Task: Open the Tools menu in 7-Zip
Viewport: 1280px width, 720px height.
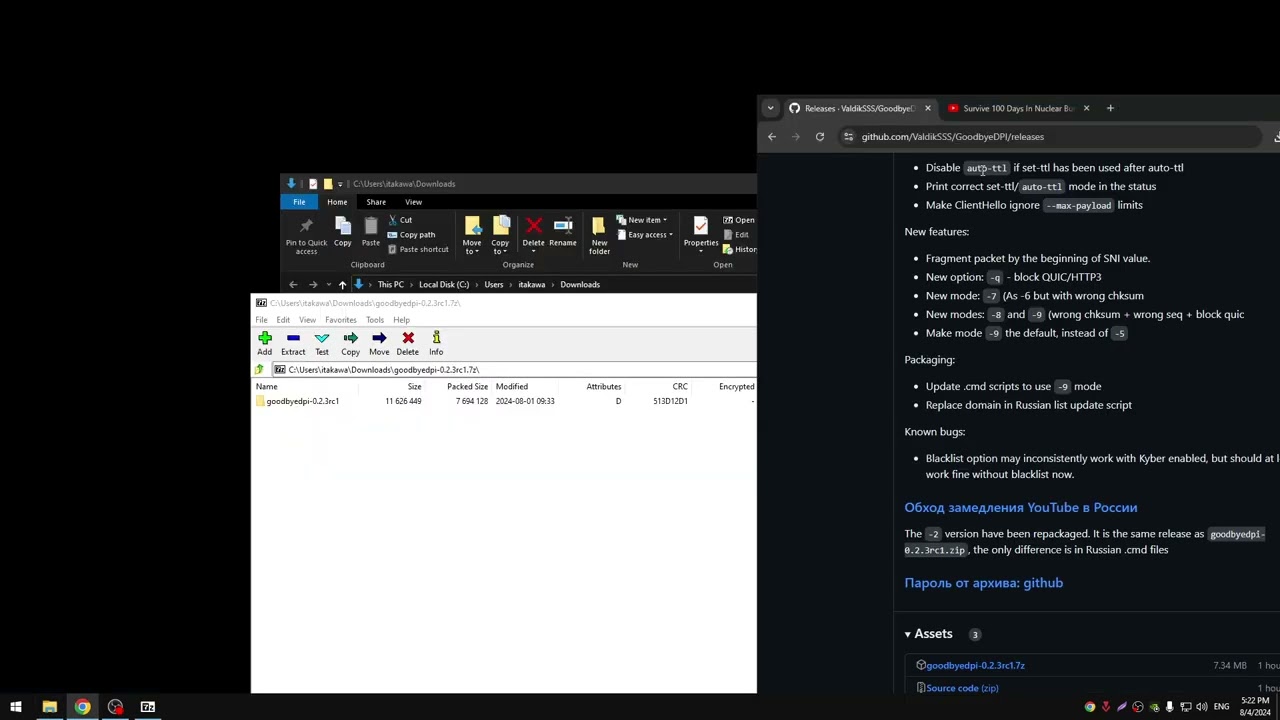Action: [375, 320]
